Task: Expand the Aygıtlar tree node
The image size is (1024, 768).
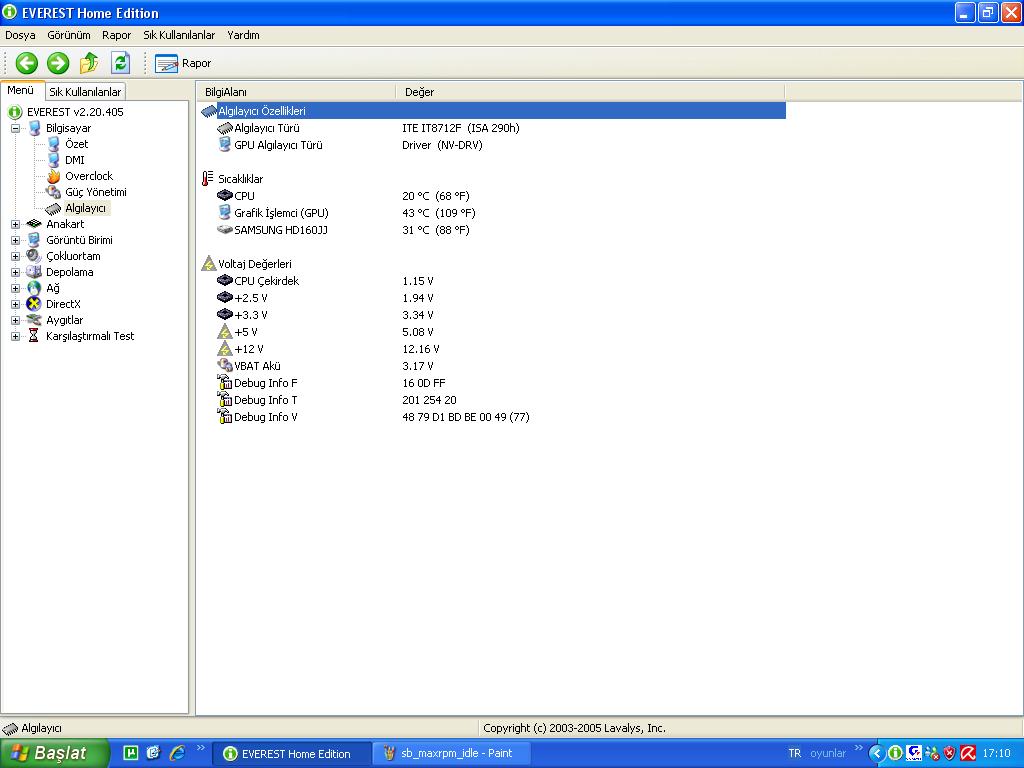Action: (x=15, y=320)
